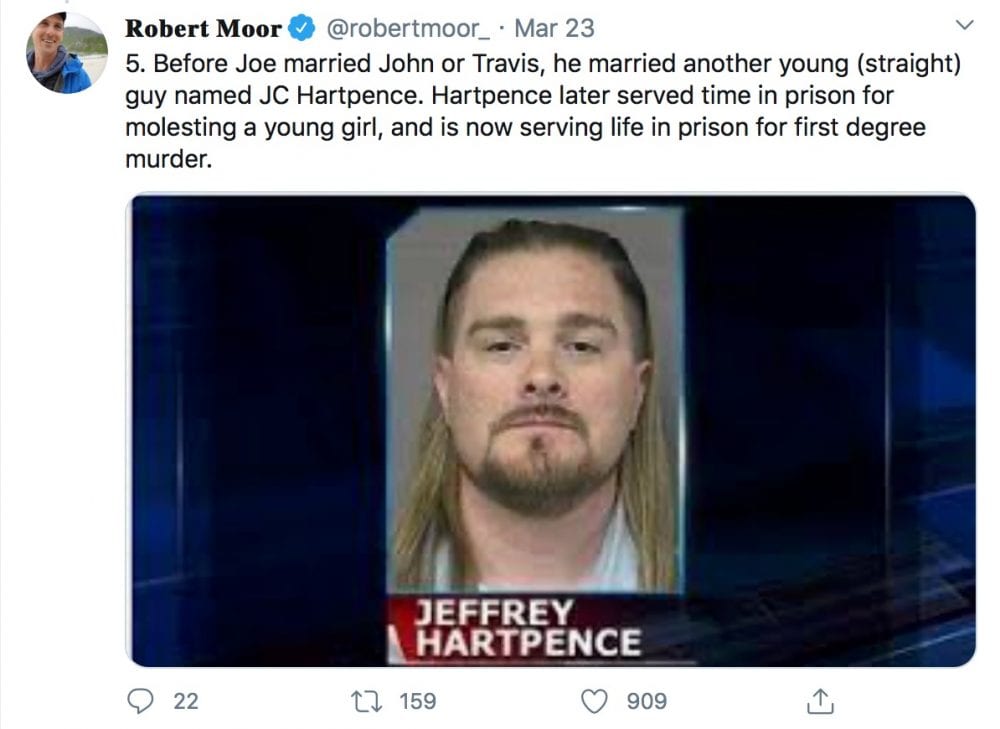Open Robert Moor's profile avatar

(x=66, y=53)
